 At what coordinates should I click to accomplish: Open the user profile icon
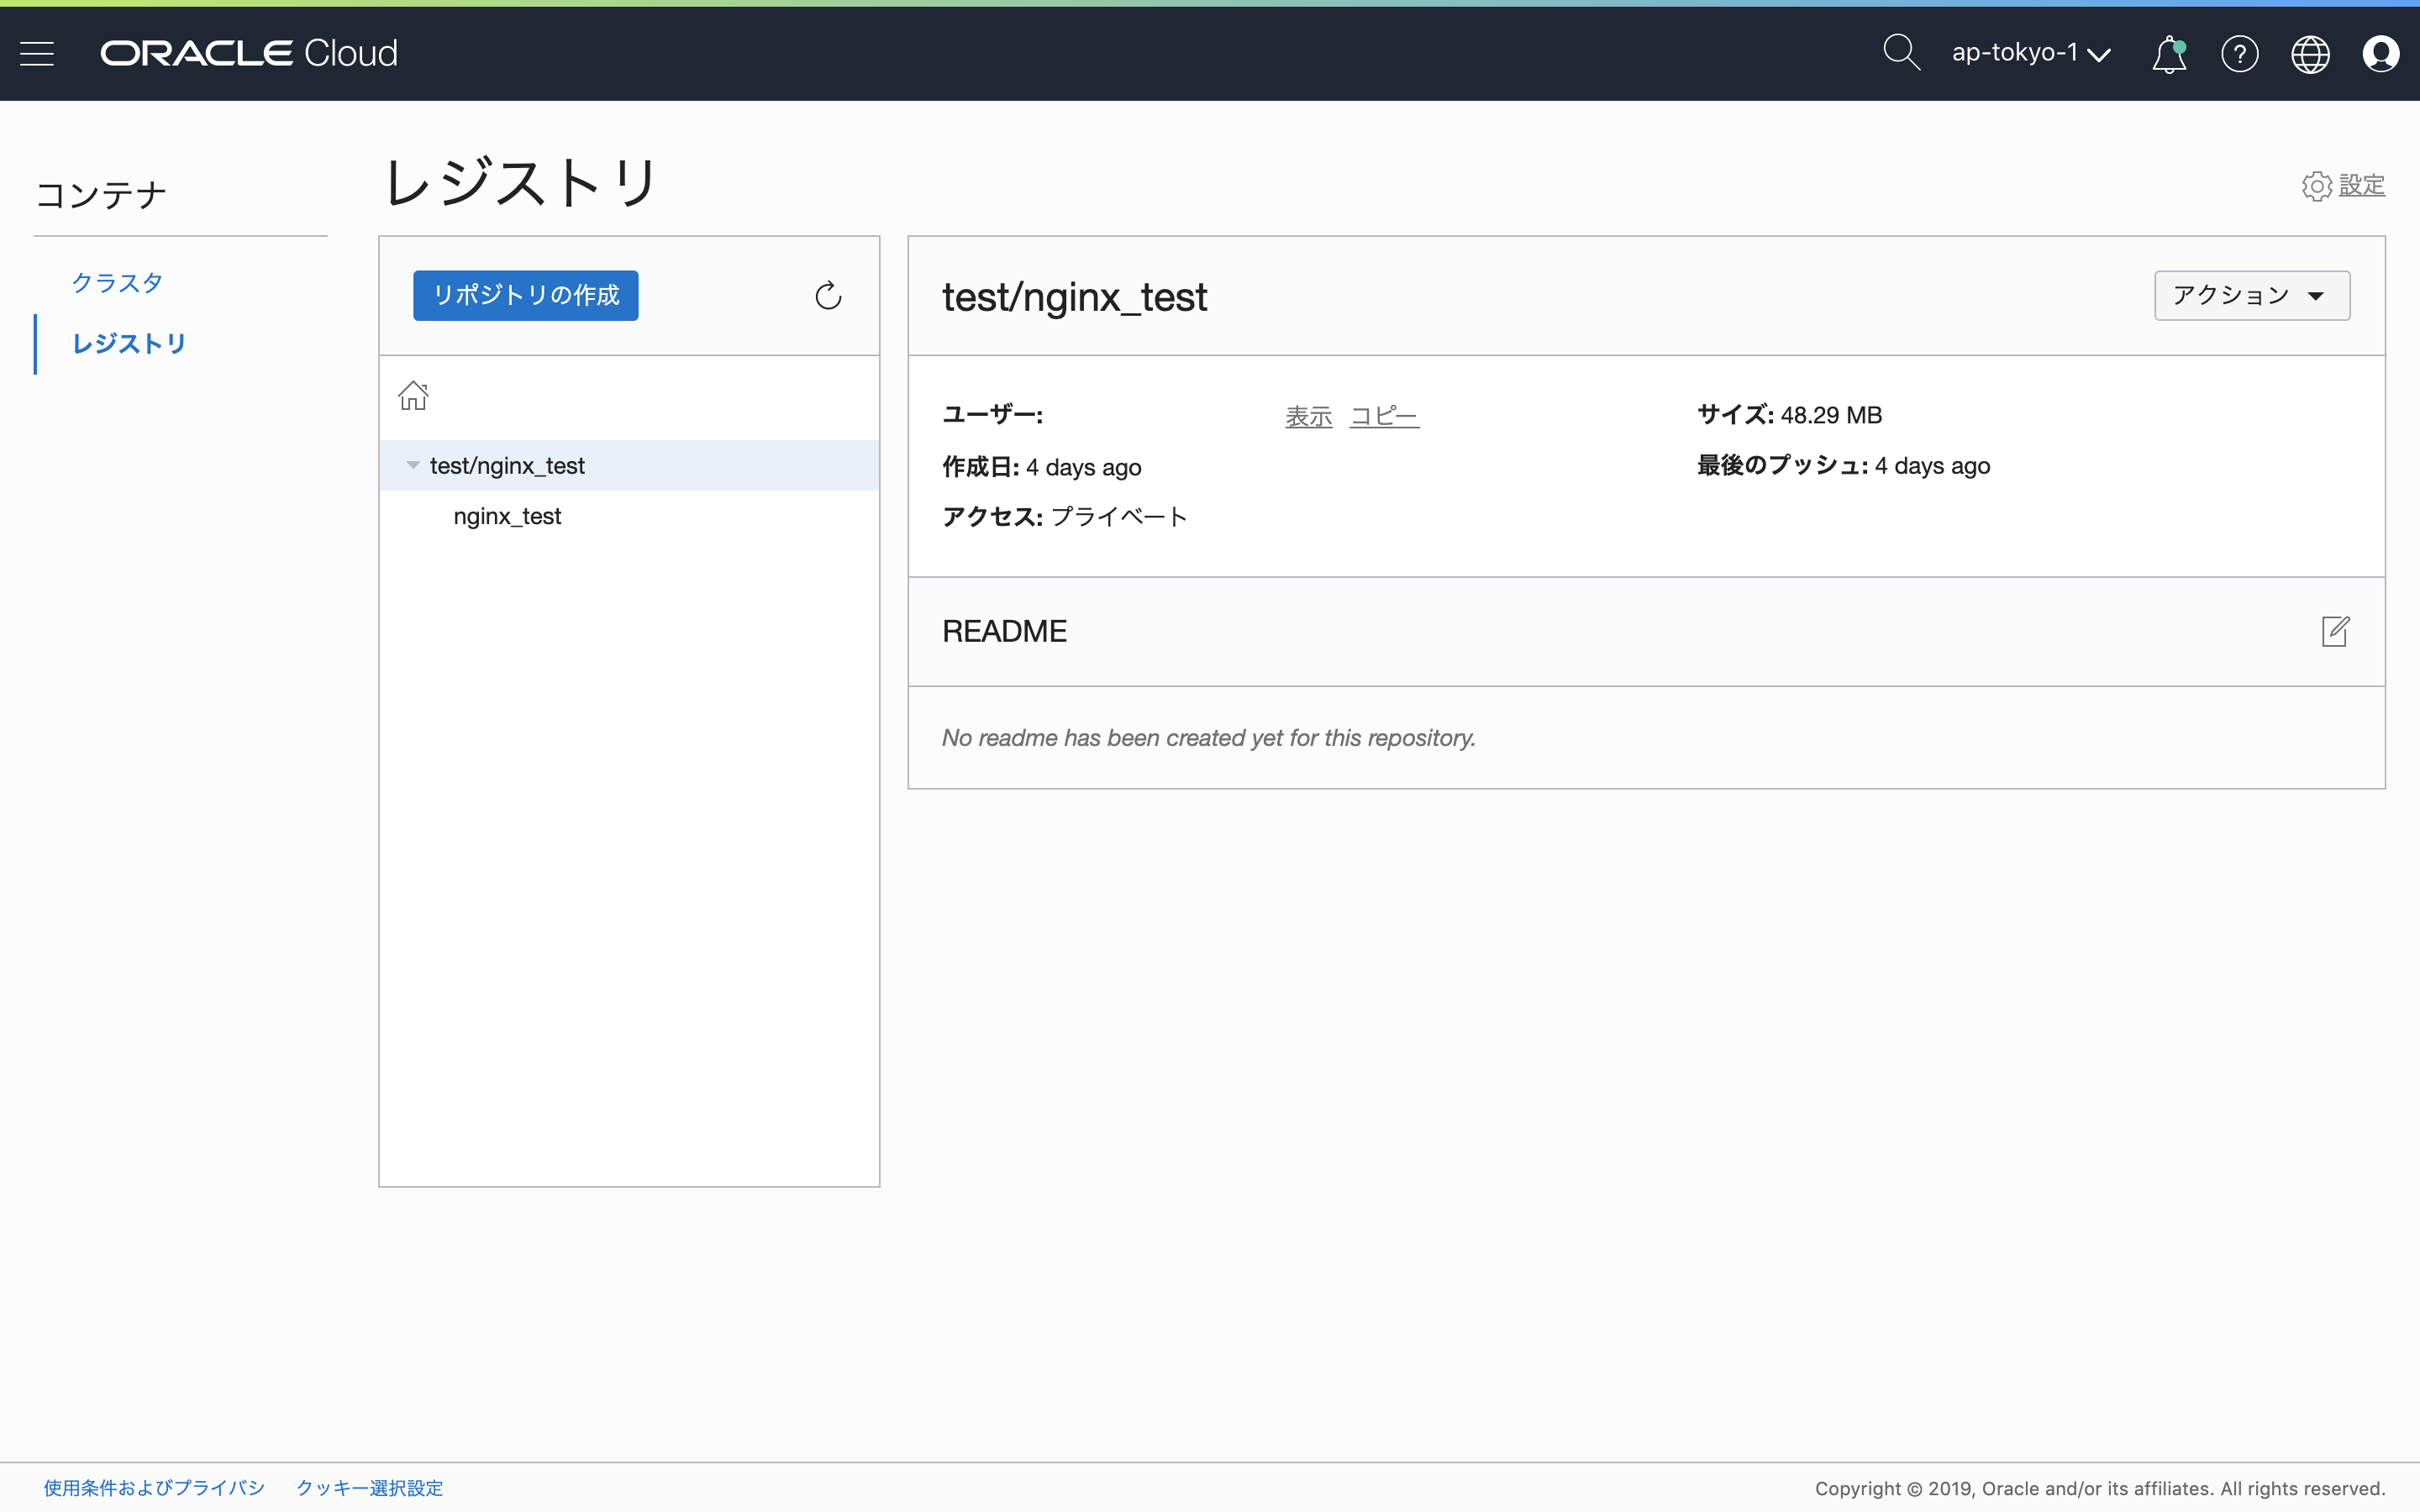[x=2381, y=53]
